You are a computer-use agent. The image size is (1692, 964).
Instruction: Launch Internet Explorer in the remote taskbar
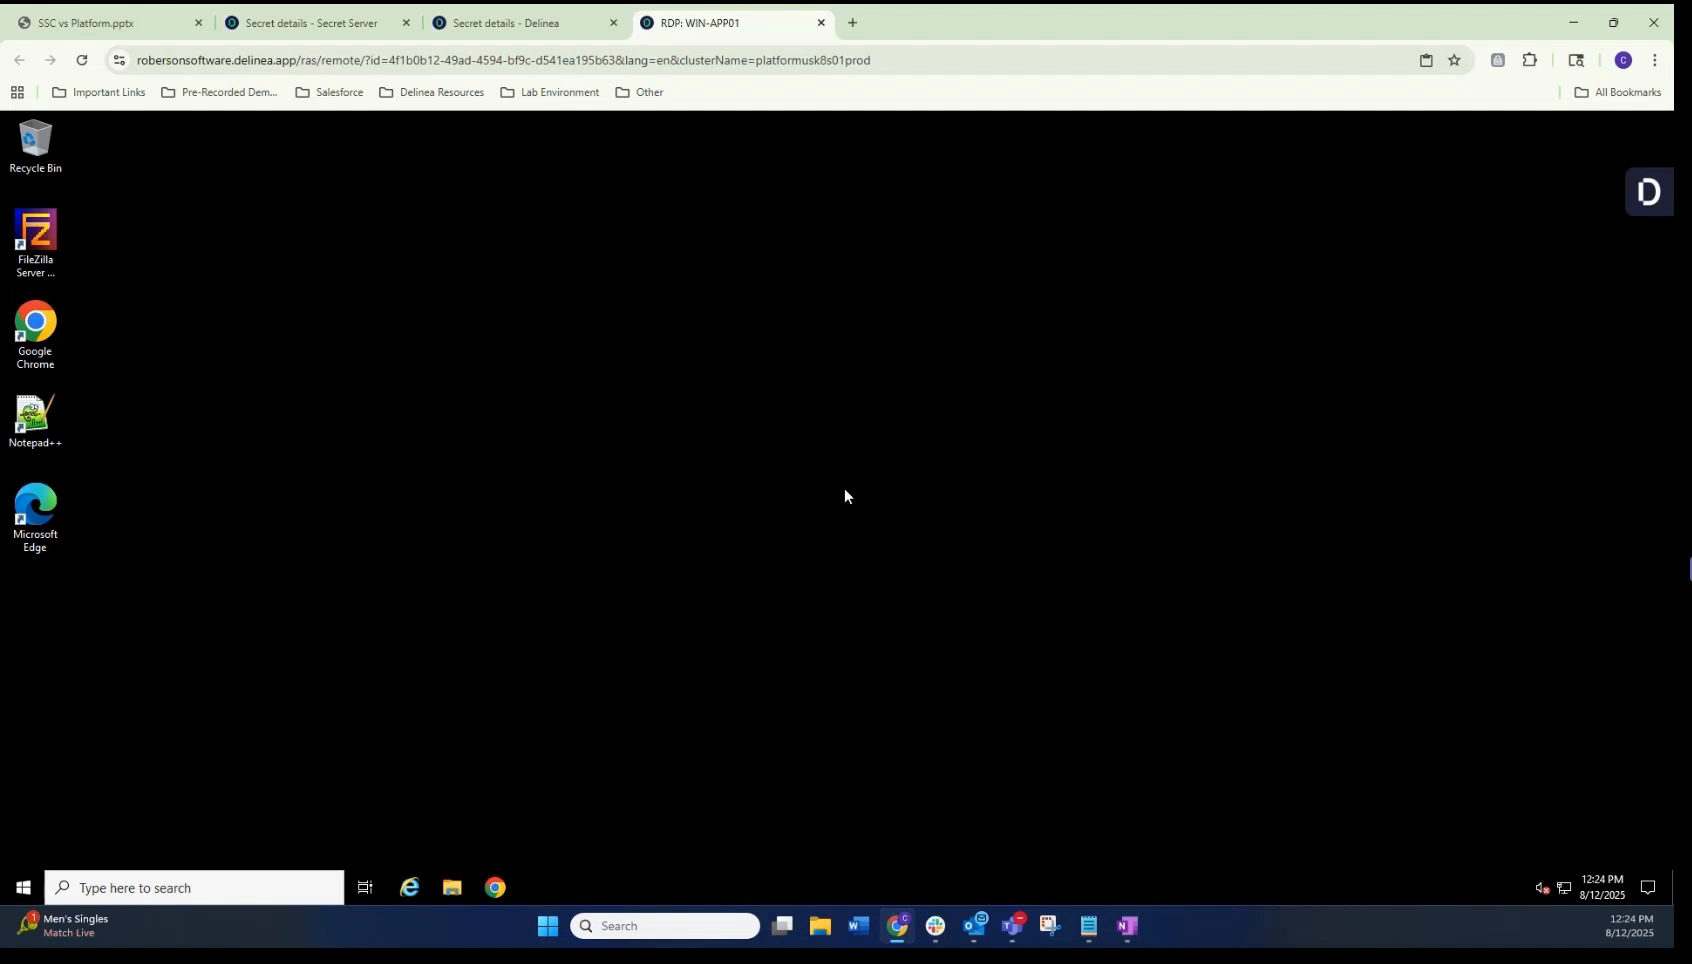(x=410, y=887)
